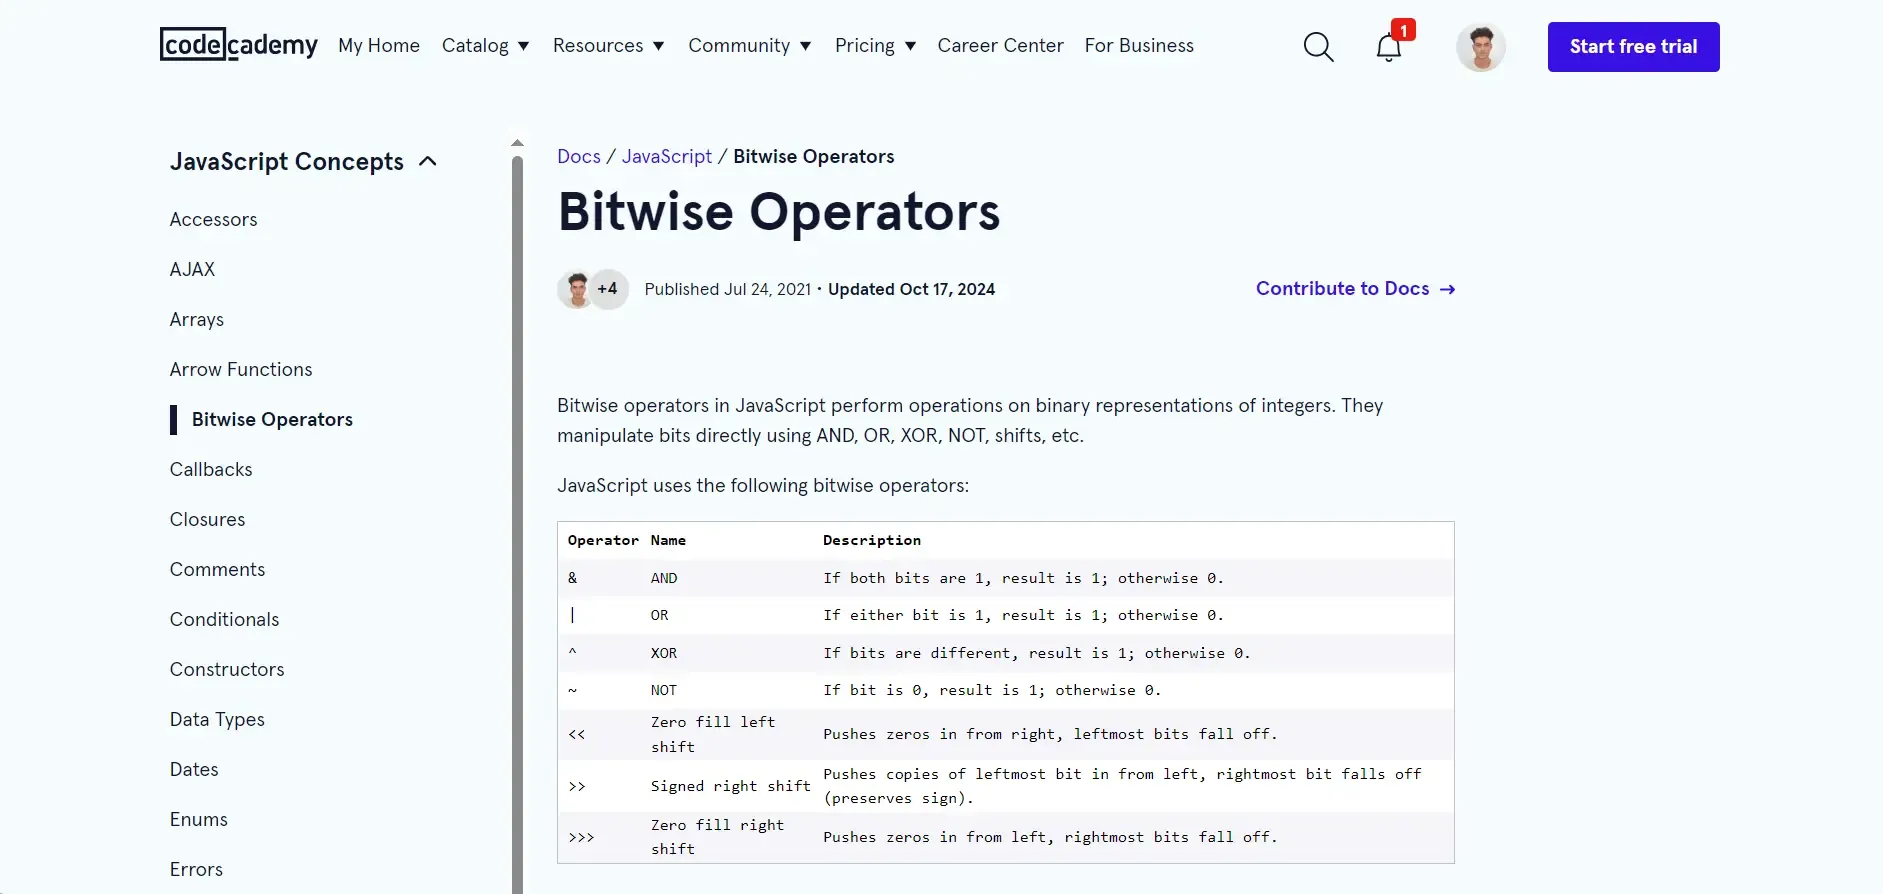The height and width of the screenshot is (894, 1883).
Task: Follow the Docs breadcrumb link
Action: tap(578, 157)
